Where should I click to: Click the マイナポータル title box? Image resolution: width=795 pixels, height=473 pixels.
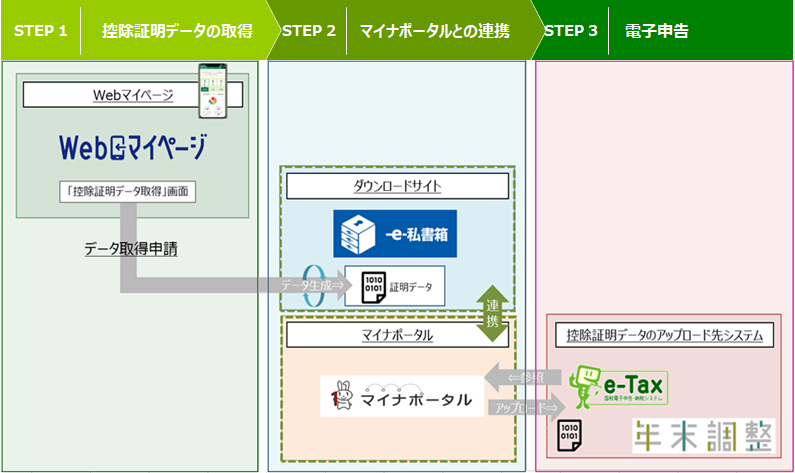pyautogui.click(x=398, y=335)
